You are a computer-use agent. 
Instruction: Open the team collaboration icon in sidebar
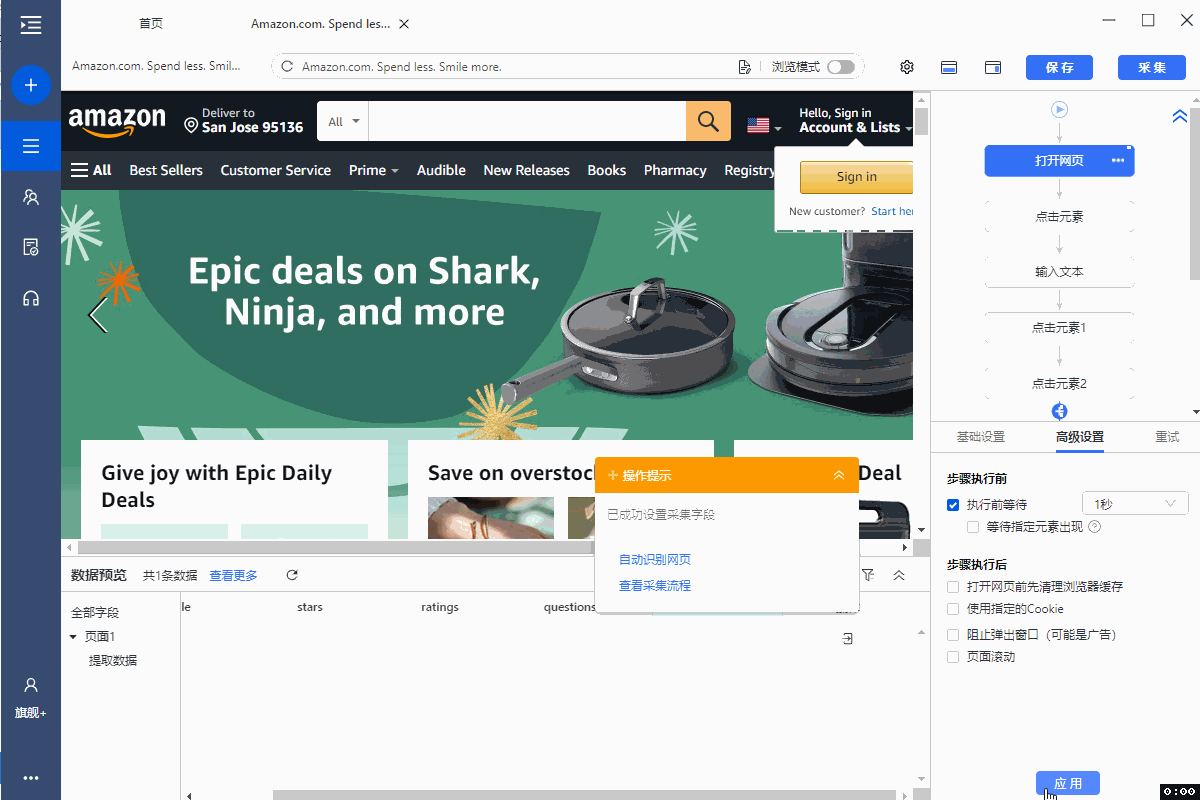click(x=31, y=197)
